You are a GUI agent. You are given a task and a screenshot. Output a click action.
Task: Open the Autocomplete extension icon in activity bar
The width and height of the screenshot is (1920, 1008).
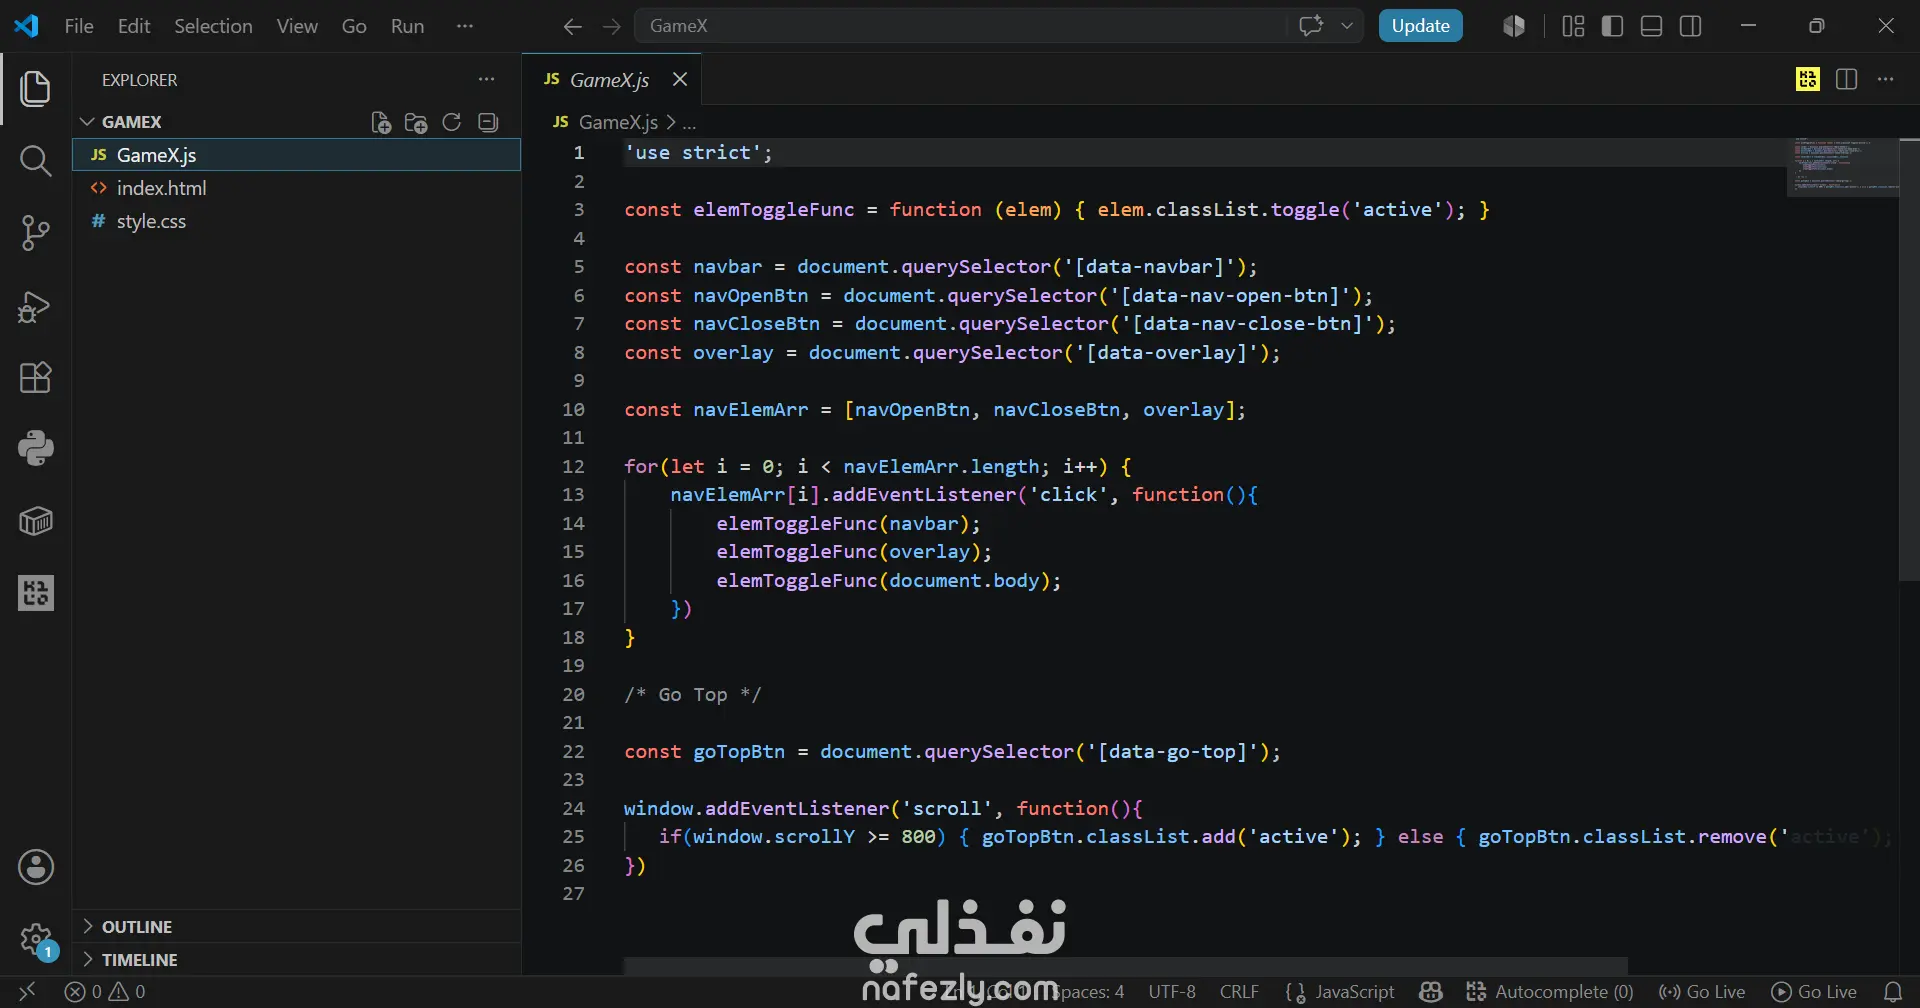pos(36,593)
